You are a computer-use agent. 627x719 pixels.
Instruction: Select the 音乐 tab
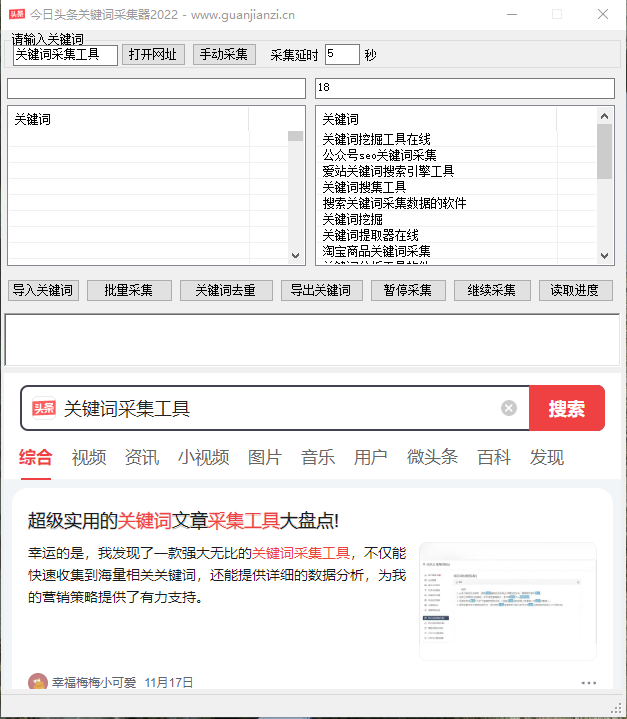pyautogui.click(x=317, y=457)
